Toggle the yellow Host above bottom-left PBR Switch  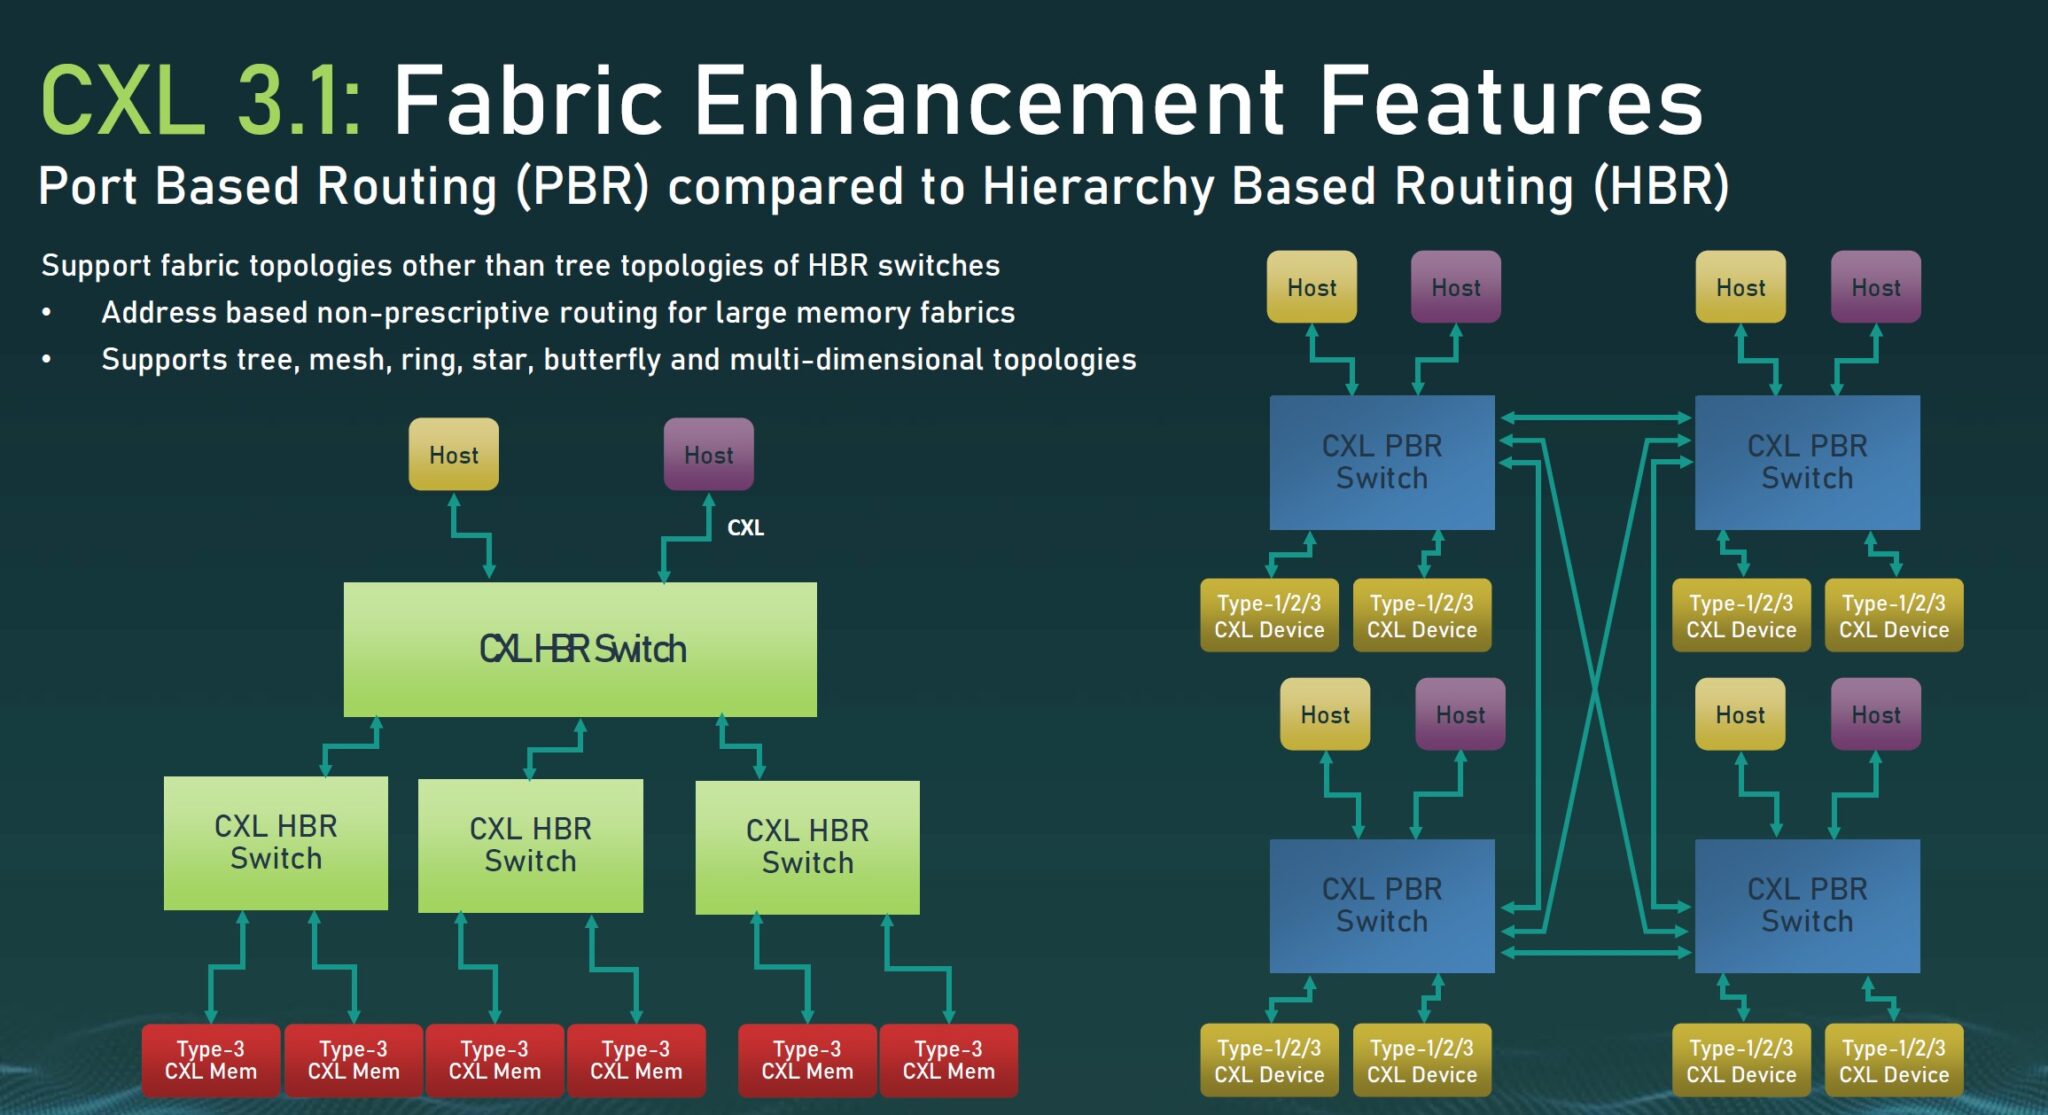[x=1325, y=714]
